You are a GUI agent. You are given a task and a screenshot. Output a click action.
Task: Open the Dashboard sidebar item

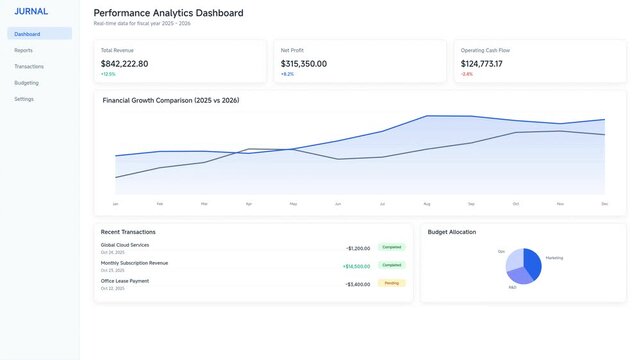40,34
